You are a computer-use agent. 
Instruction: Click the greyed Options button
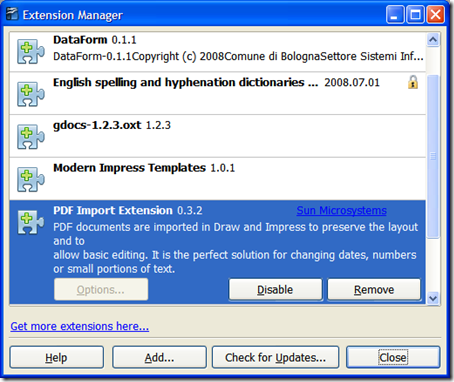[101, 290]
